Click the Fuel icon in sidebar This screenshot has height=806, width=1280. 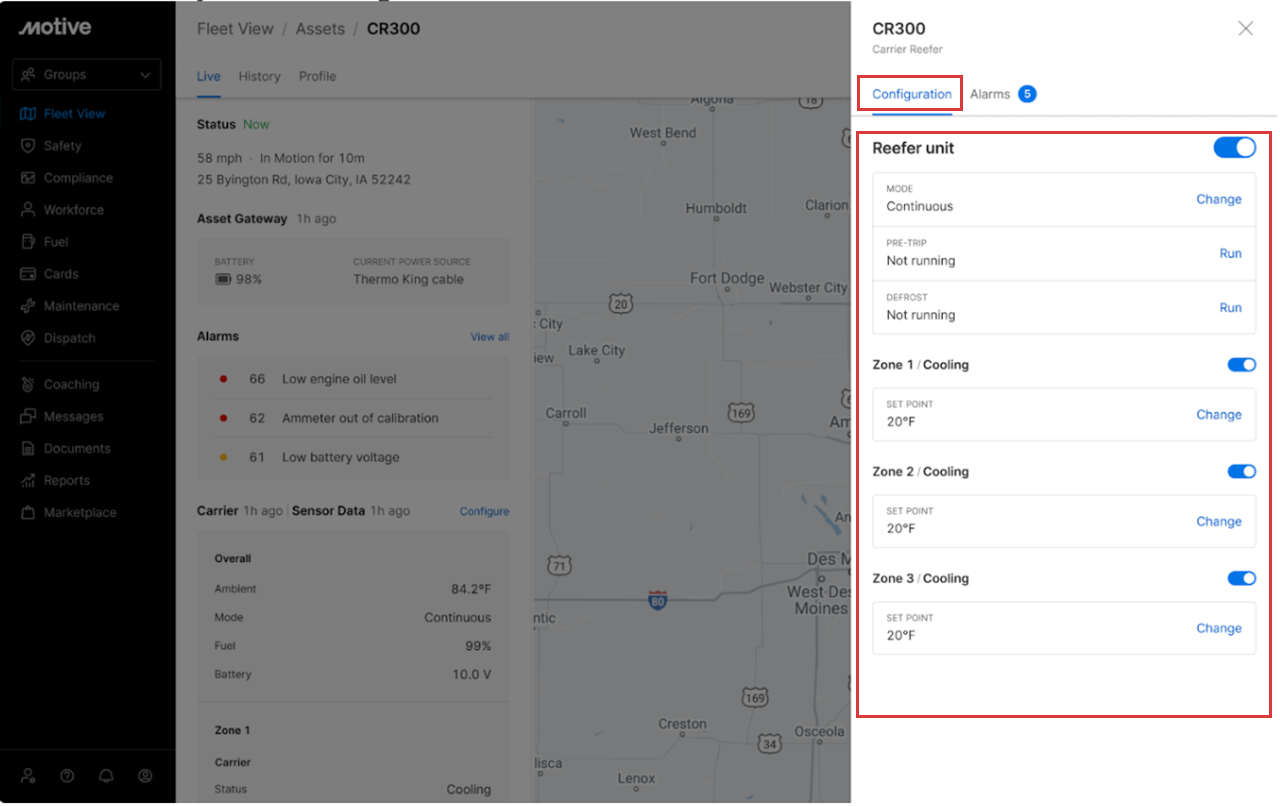click(x=28, y=242)
